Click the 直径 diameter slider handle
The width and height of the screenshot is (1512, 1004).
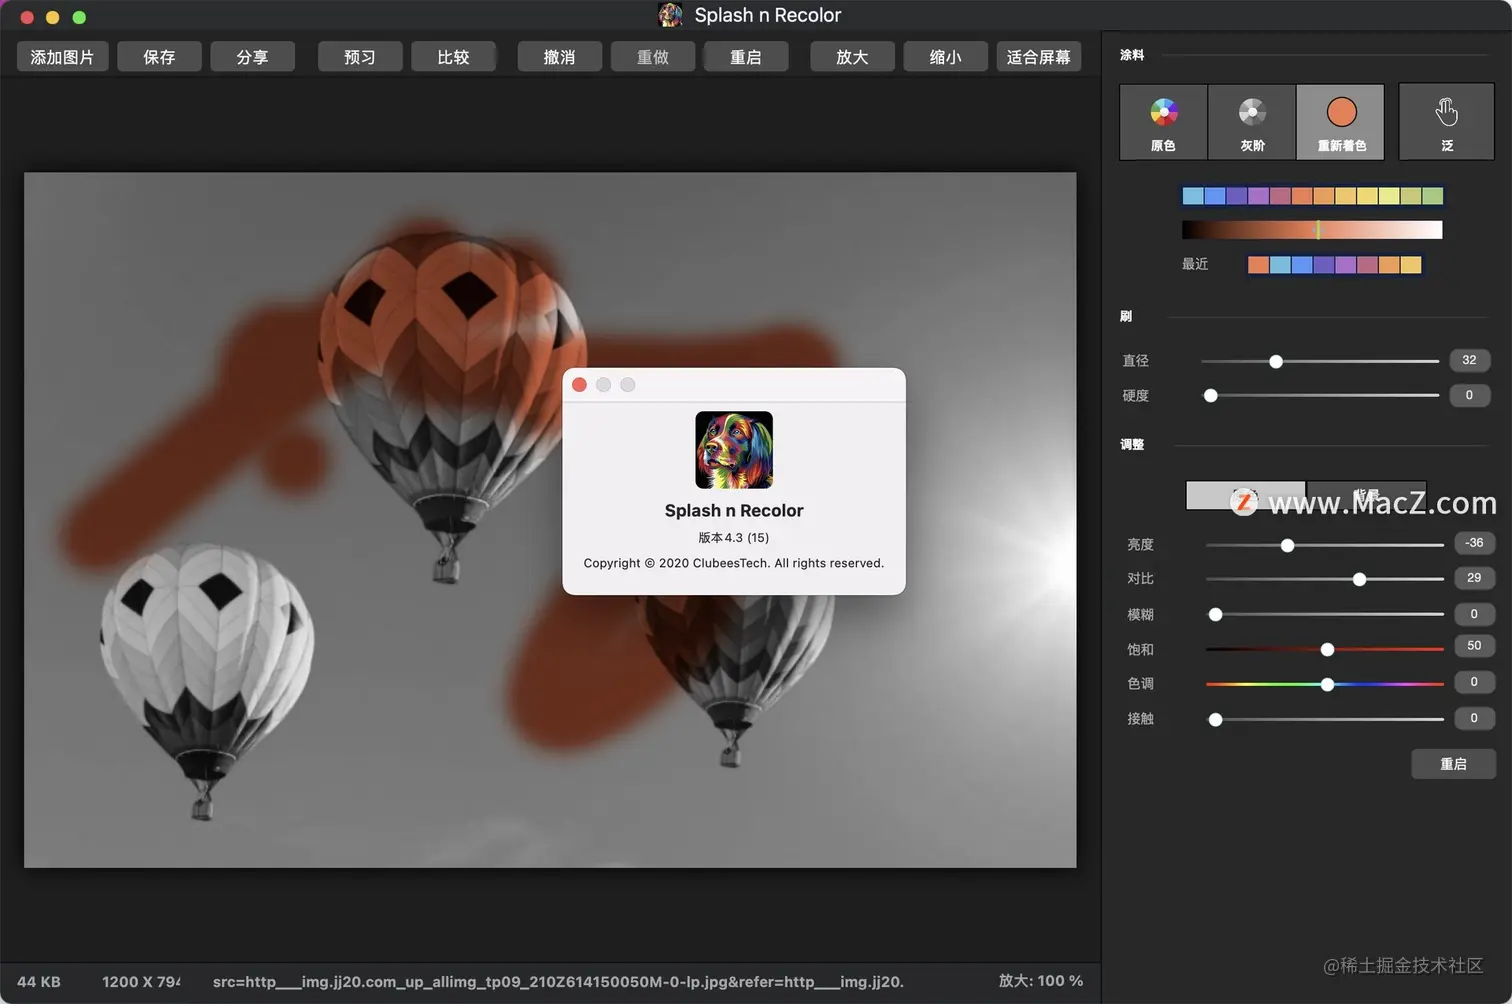pyautogui.click(x=1276, y=361)
